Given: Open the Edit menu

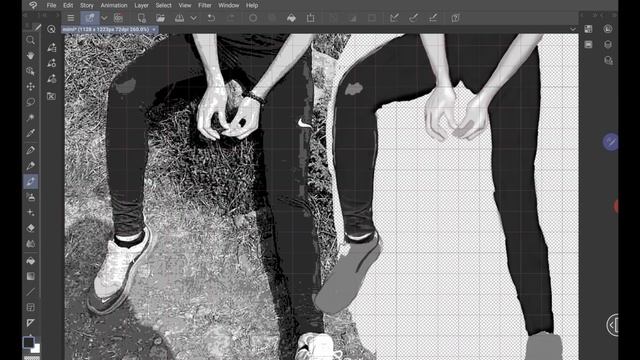Looking at the screenshot, I should (68, 5).
